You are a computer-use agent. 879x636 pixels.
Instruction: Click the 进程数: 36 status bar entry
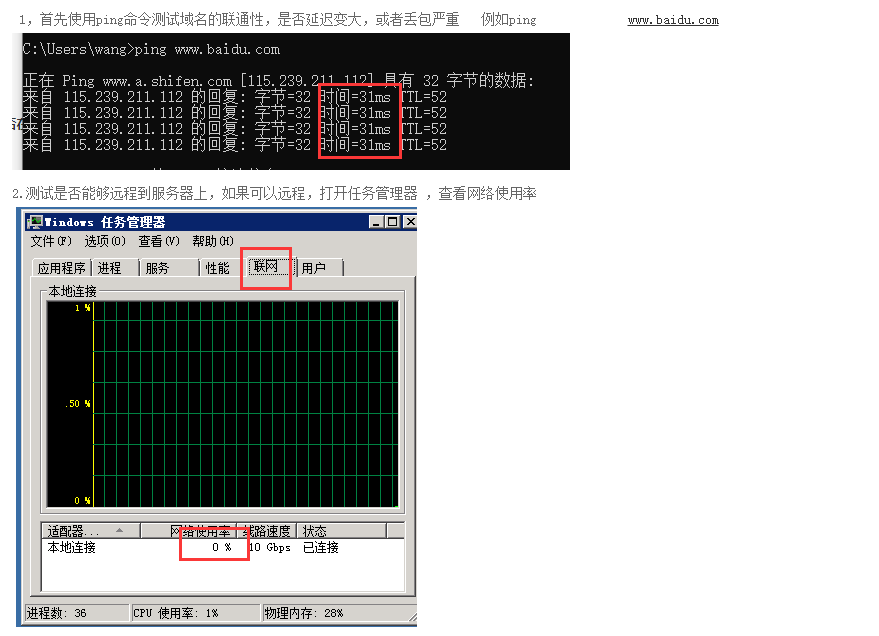click(x=77, y=613)
